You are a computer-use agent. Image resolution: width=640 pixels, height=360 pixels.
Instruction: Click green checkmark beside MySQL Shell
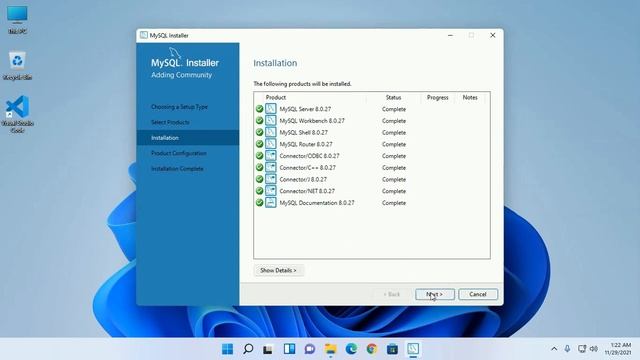coord(259,132)
